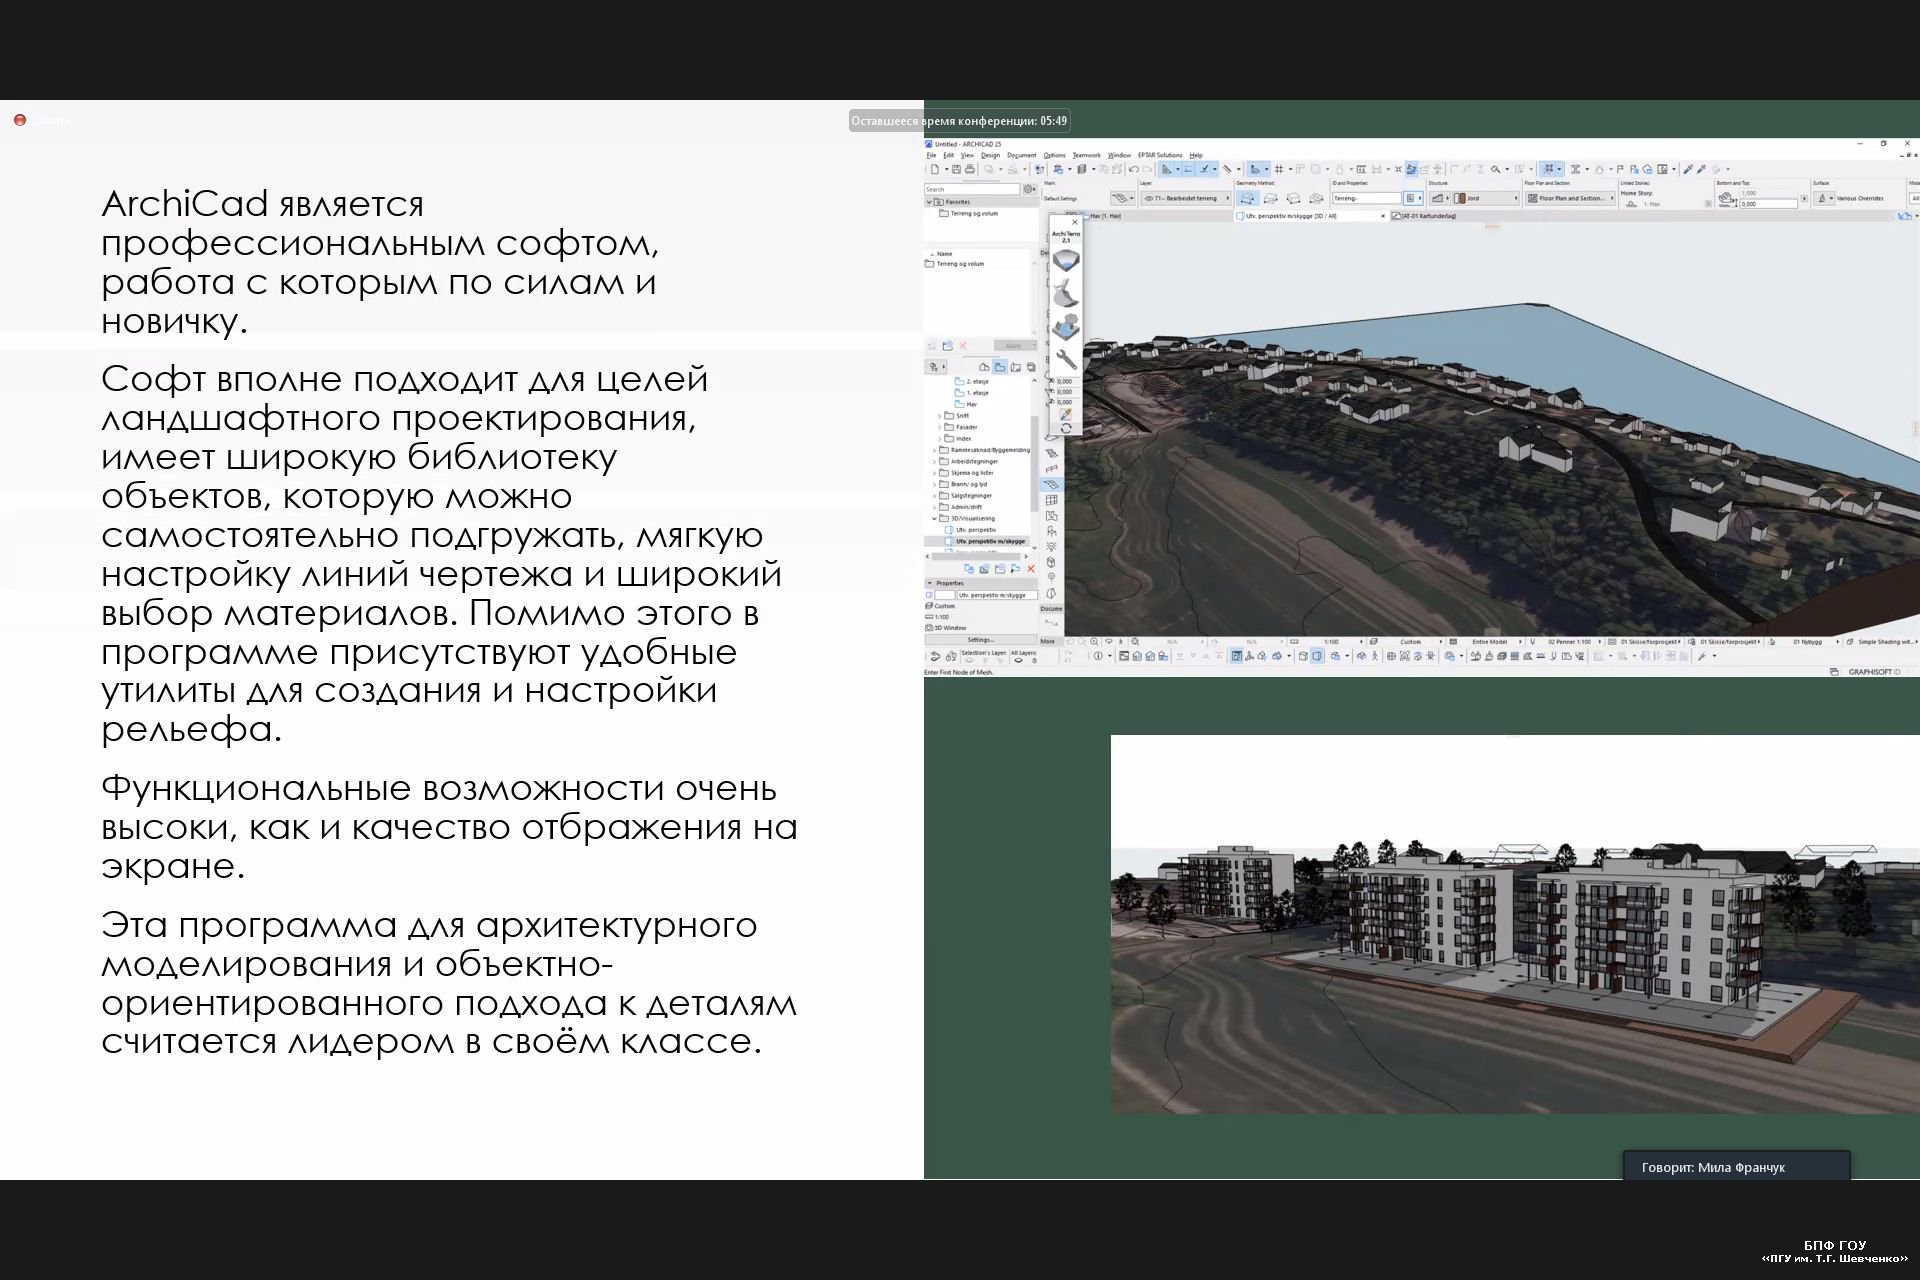Click the ArchiTerra excavator shovel icon
This screenshot has width=1920, height=1280.
[x=1066, y=292]
